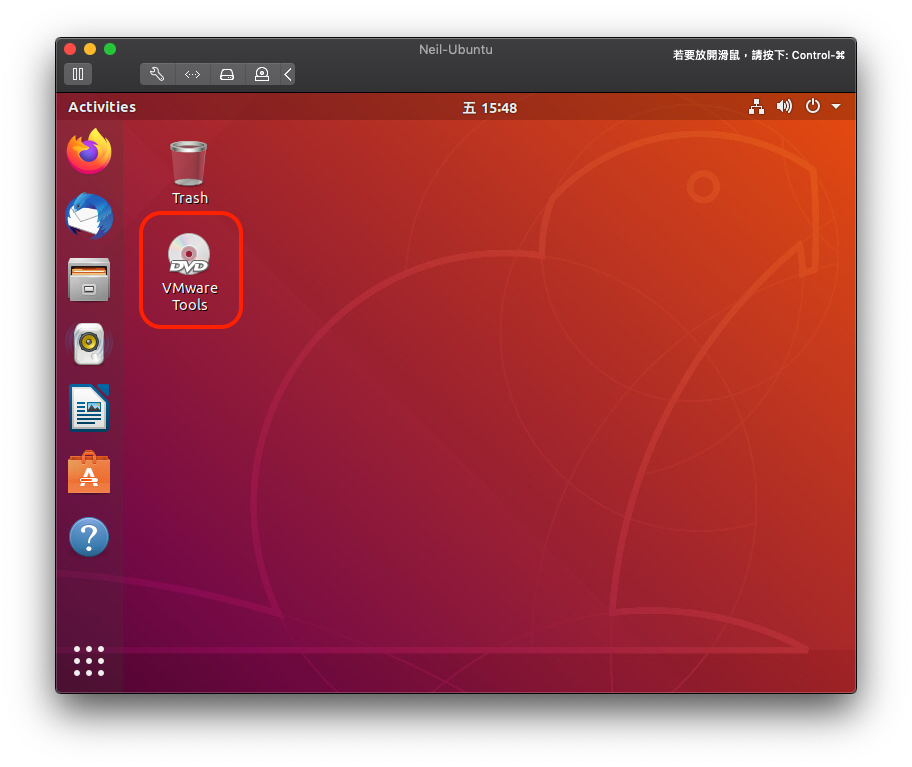Collapse the VMware toolbar with left chevron
This screenshot has height=767, width=912.
[x=287, y=73]
